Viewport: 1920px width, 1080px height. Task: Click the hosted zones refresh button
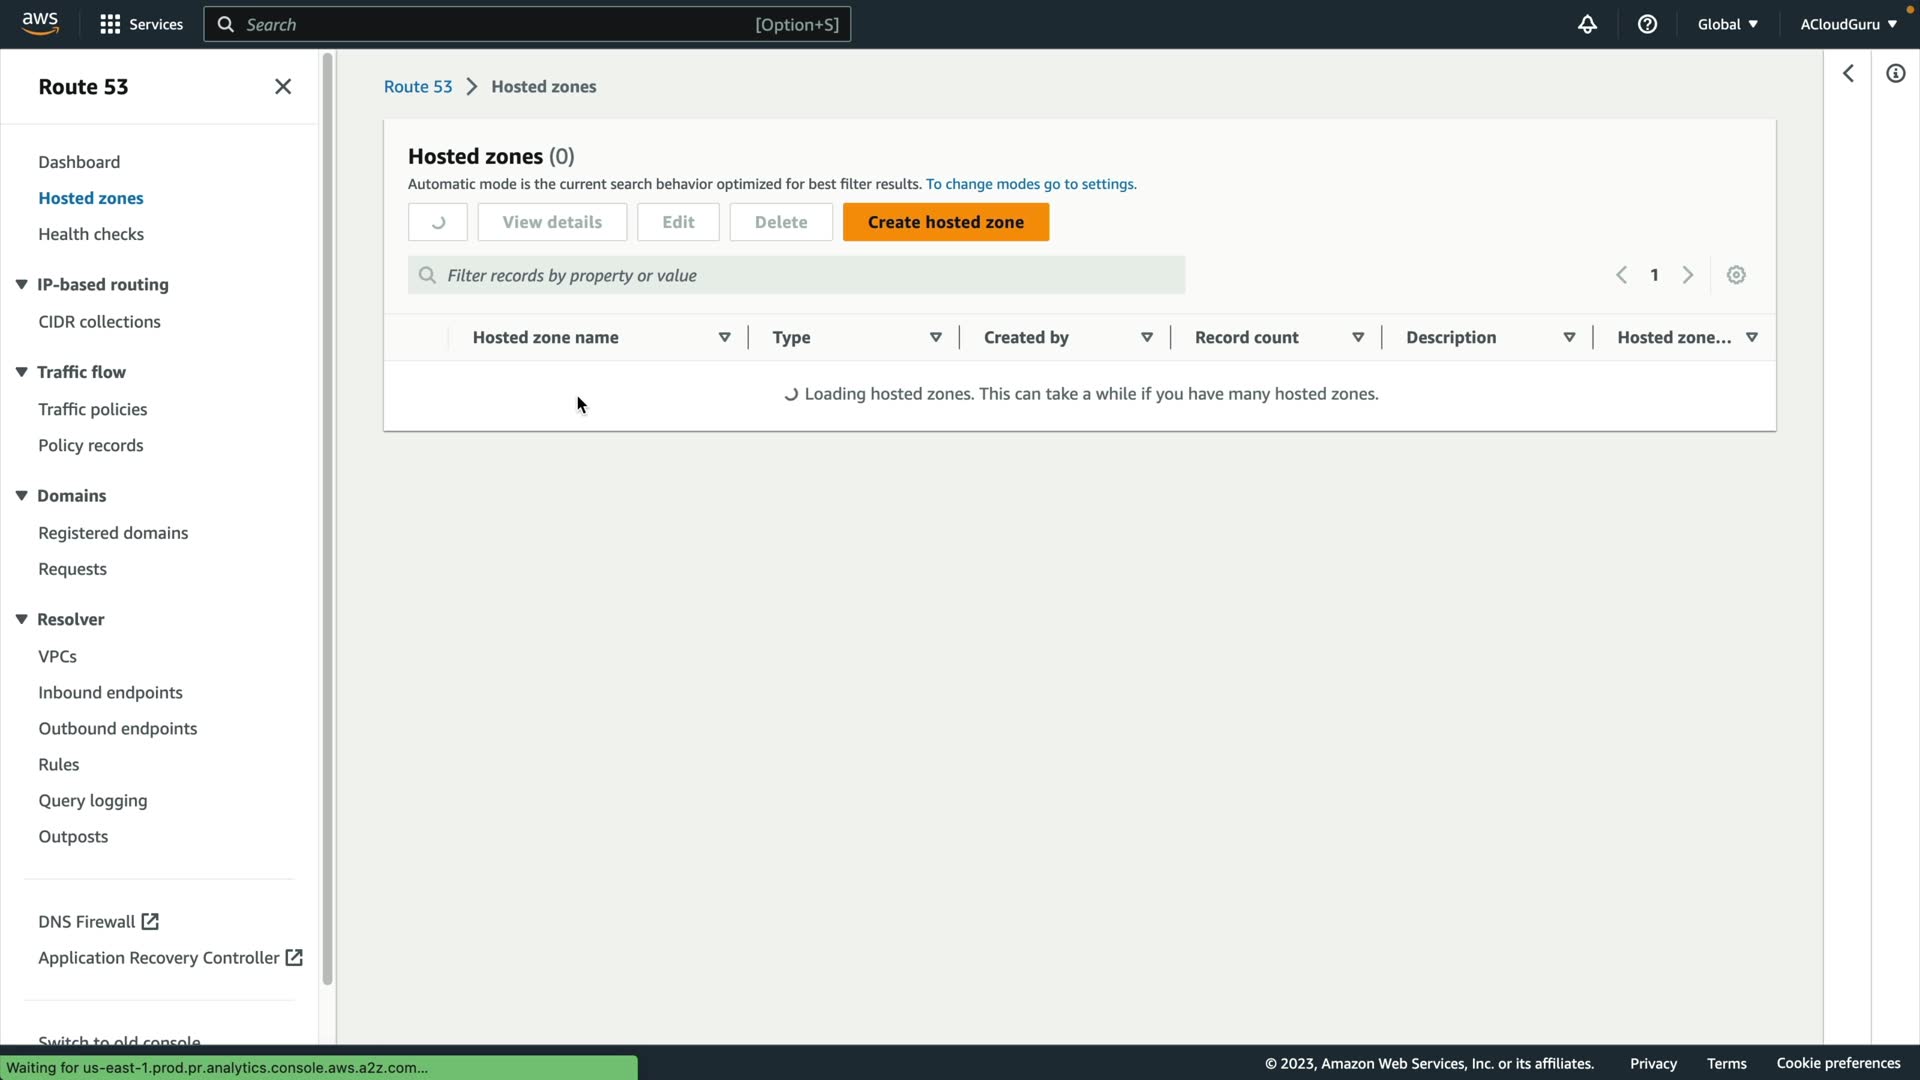(x=437, y=222)
